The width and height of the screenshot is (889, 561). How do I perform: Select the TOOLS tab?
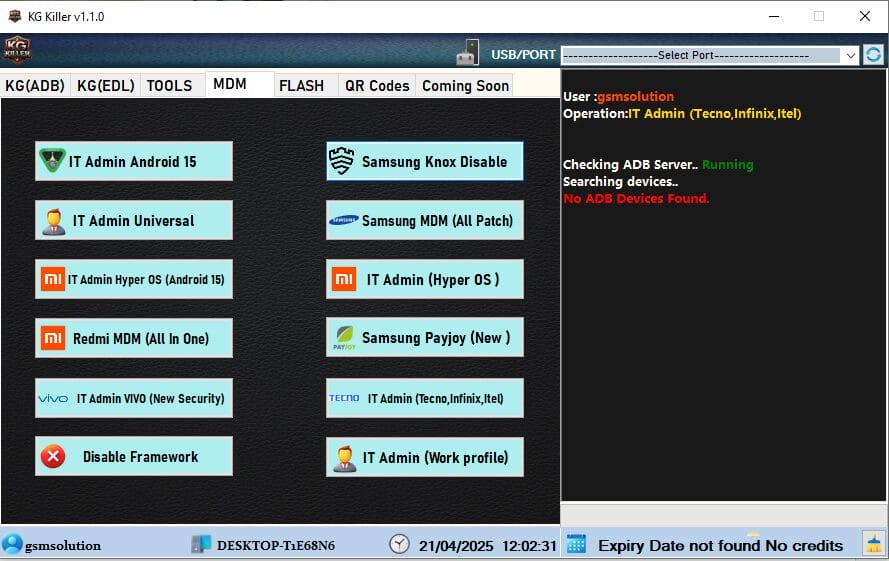pyautogui.click(x=169, y=86)
